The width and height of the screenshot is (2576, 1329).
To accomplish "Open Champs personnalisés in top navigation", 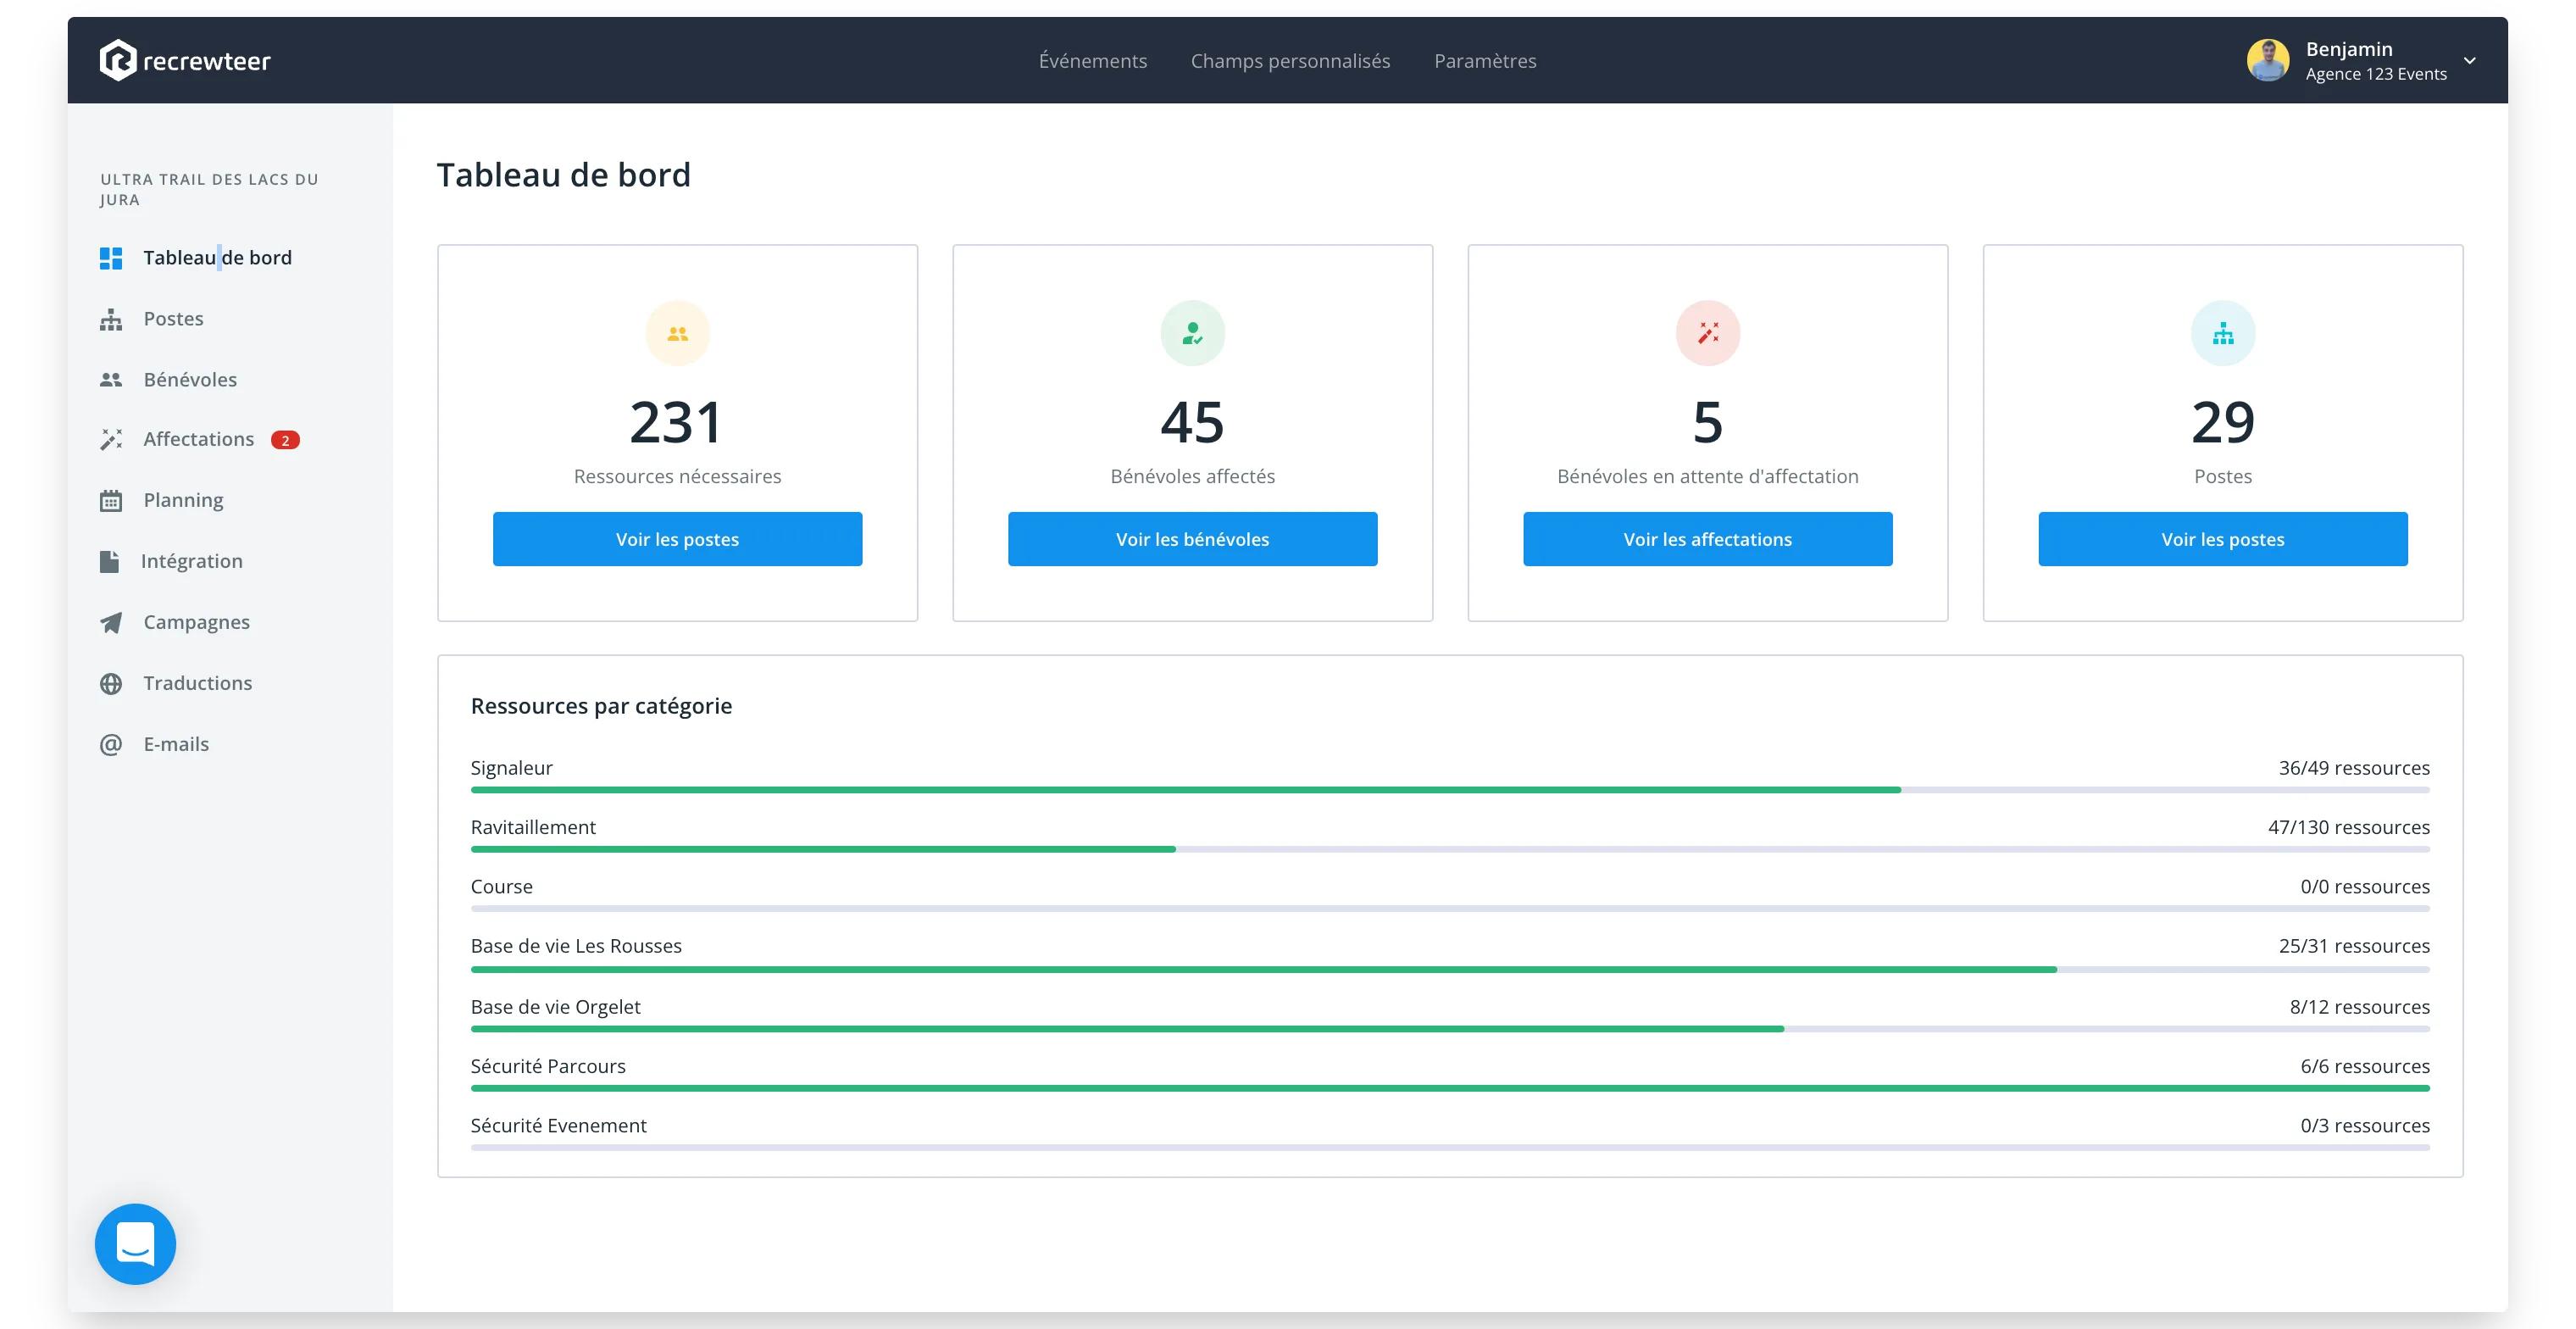I will (x=1290, y=61).
